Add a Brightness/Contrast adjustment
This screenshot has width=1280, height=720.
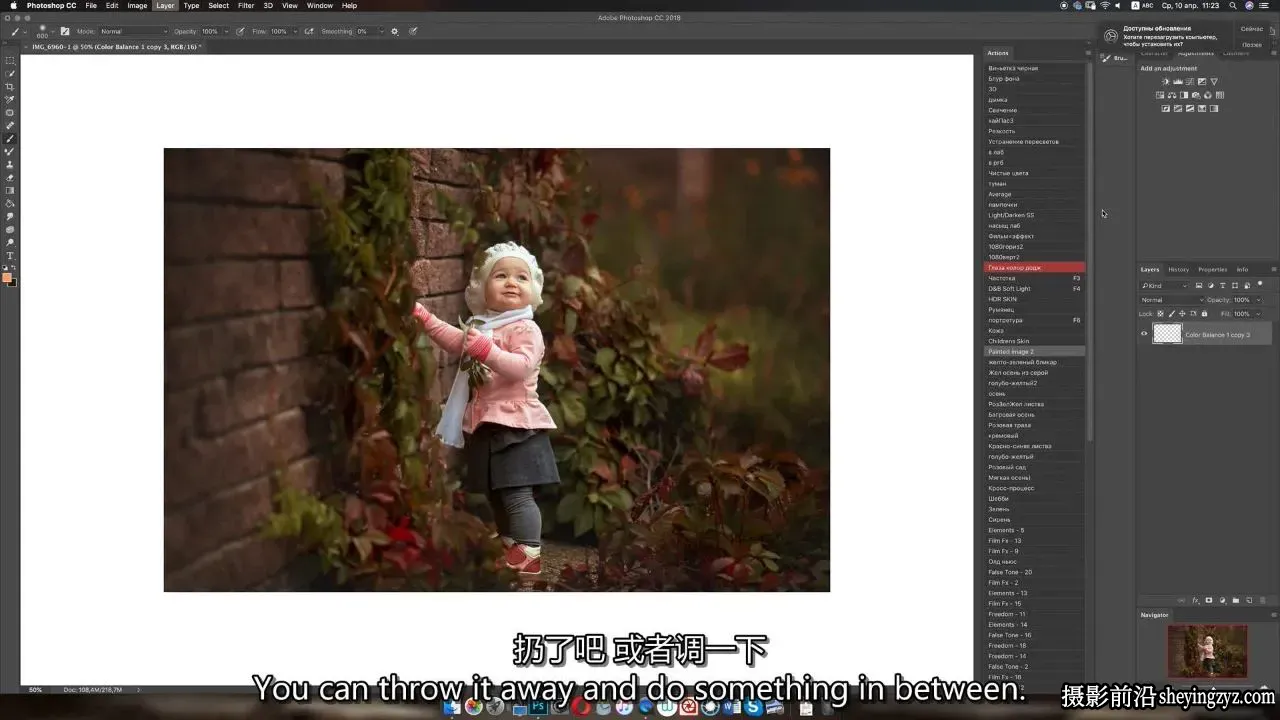(1166, 81)
